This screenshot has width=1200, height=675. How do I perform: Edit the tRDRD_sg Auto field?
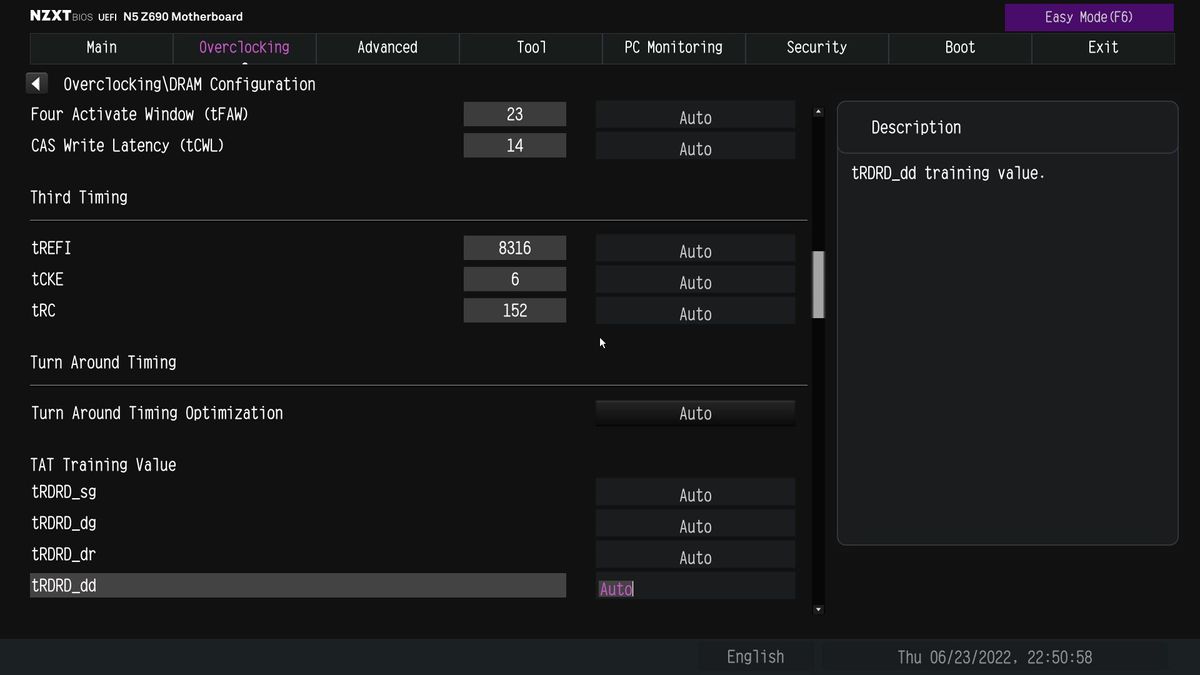695,493
